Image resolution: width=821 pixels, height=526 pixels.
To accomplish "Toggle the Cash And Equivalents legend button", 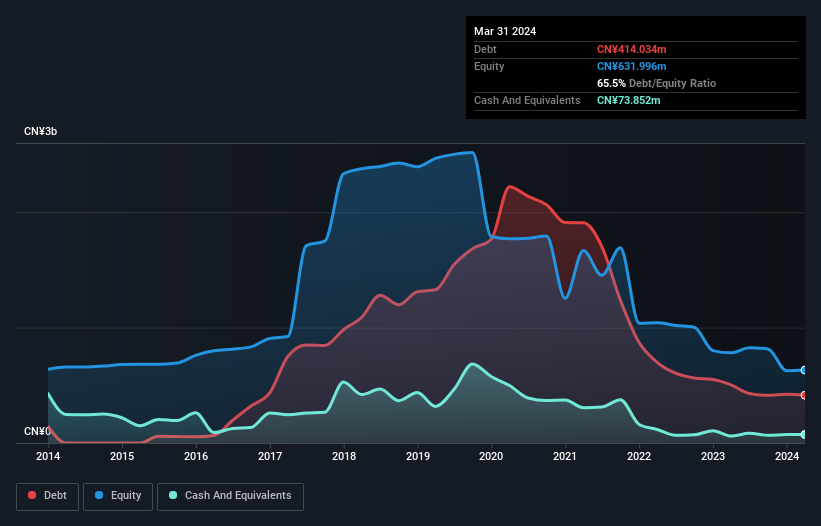I will (x=230, y=496).
